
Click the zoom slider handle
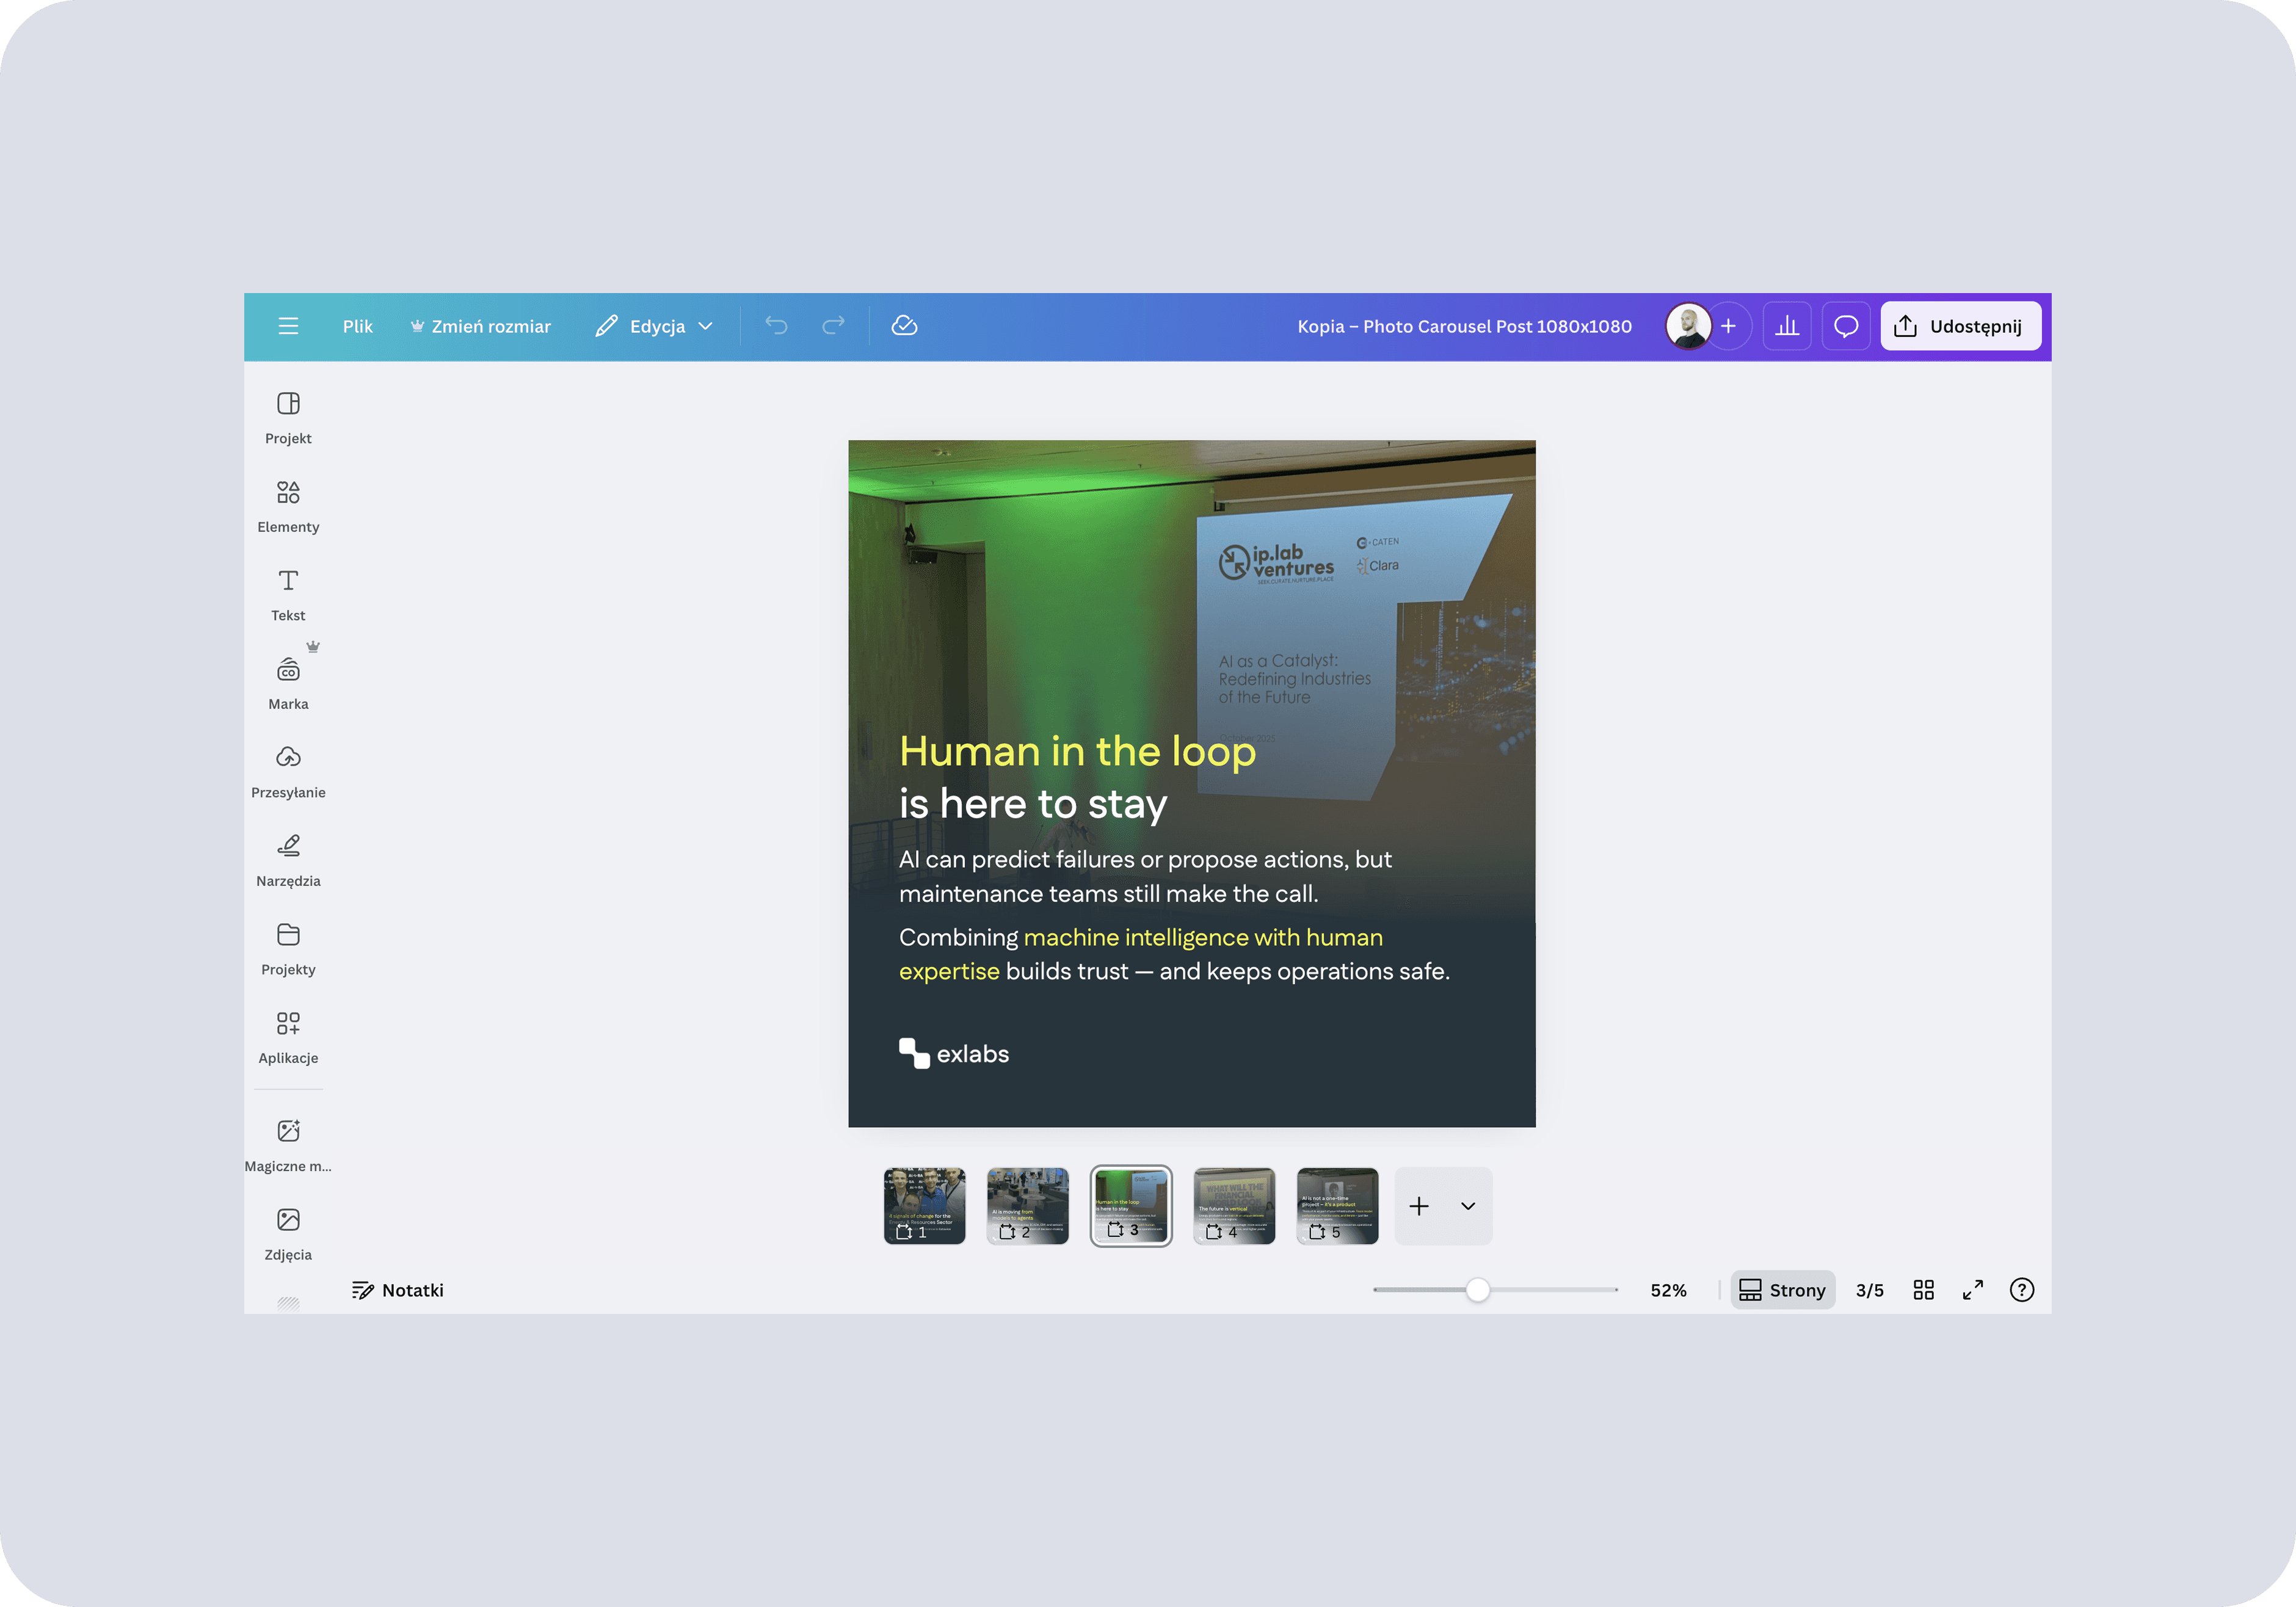pyautogui.click(x=1477, y=1290)
